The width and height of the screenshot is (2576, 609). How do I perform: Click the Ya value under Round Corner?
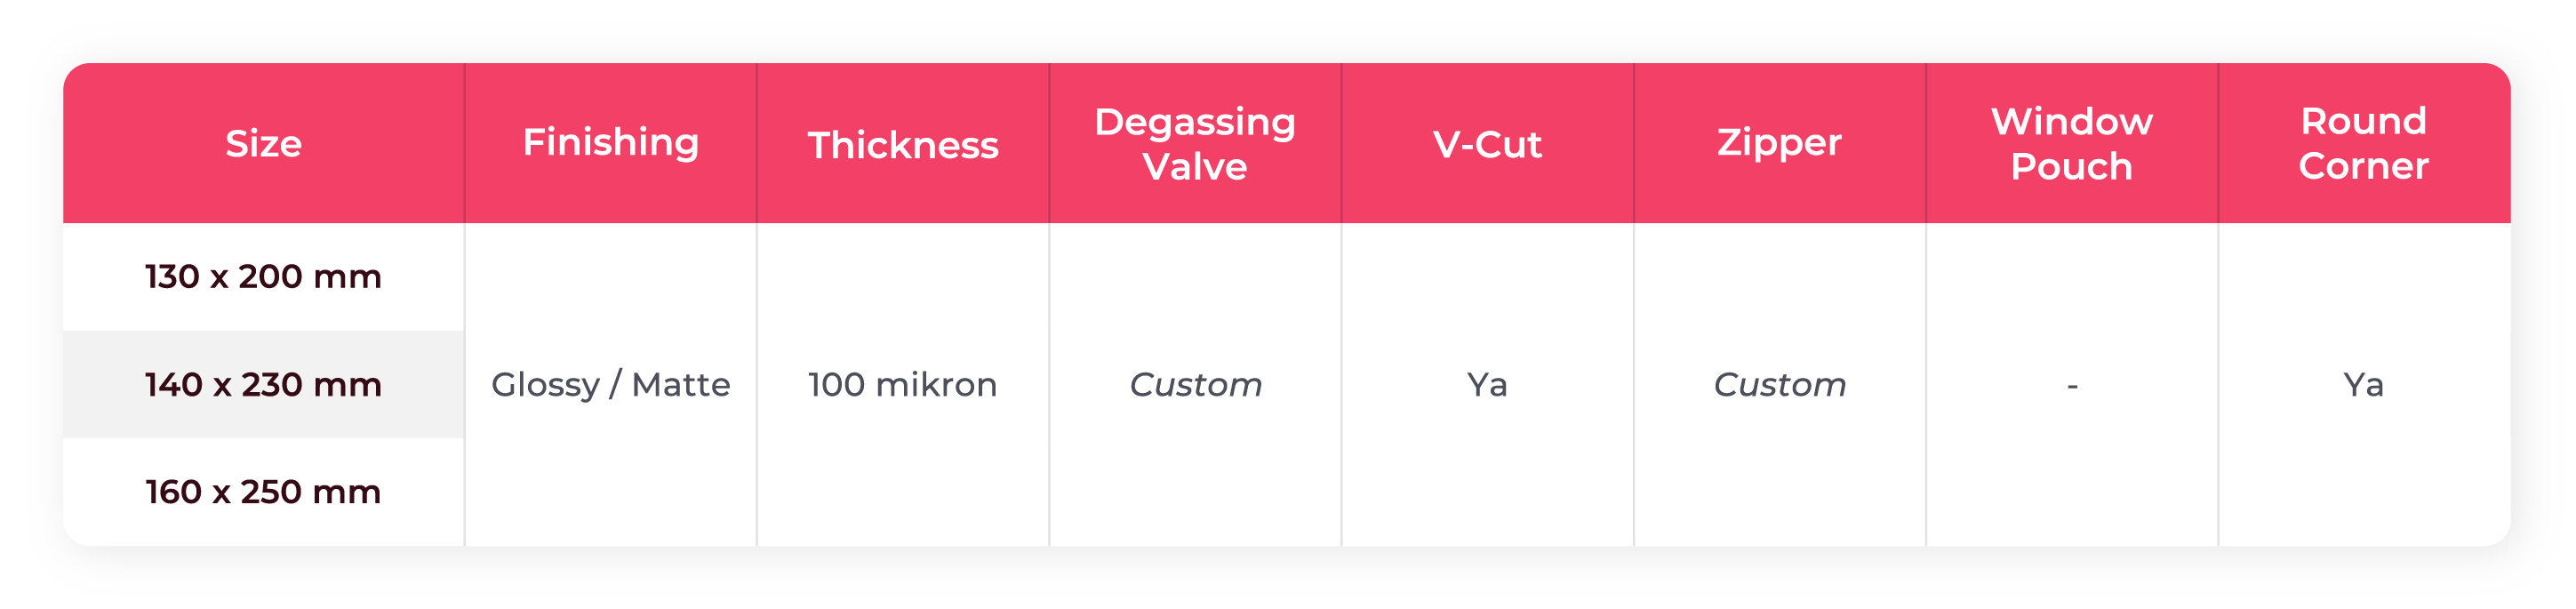[x=2362, y=385]
